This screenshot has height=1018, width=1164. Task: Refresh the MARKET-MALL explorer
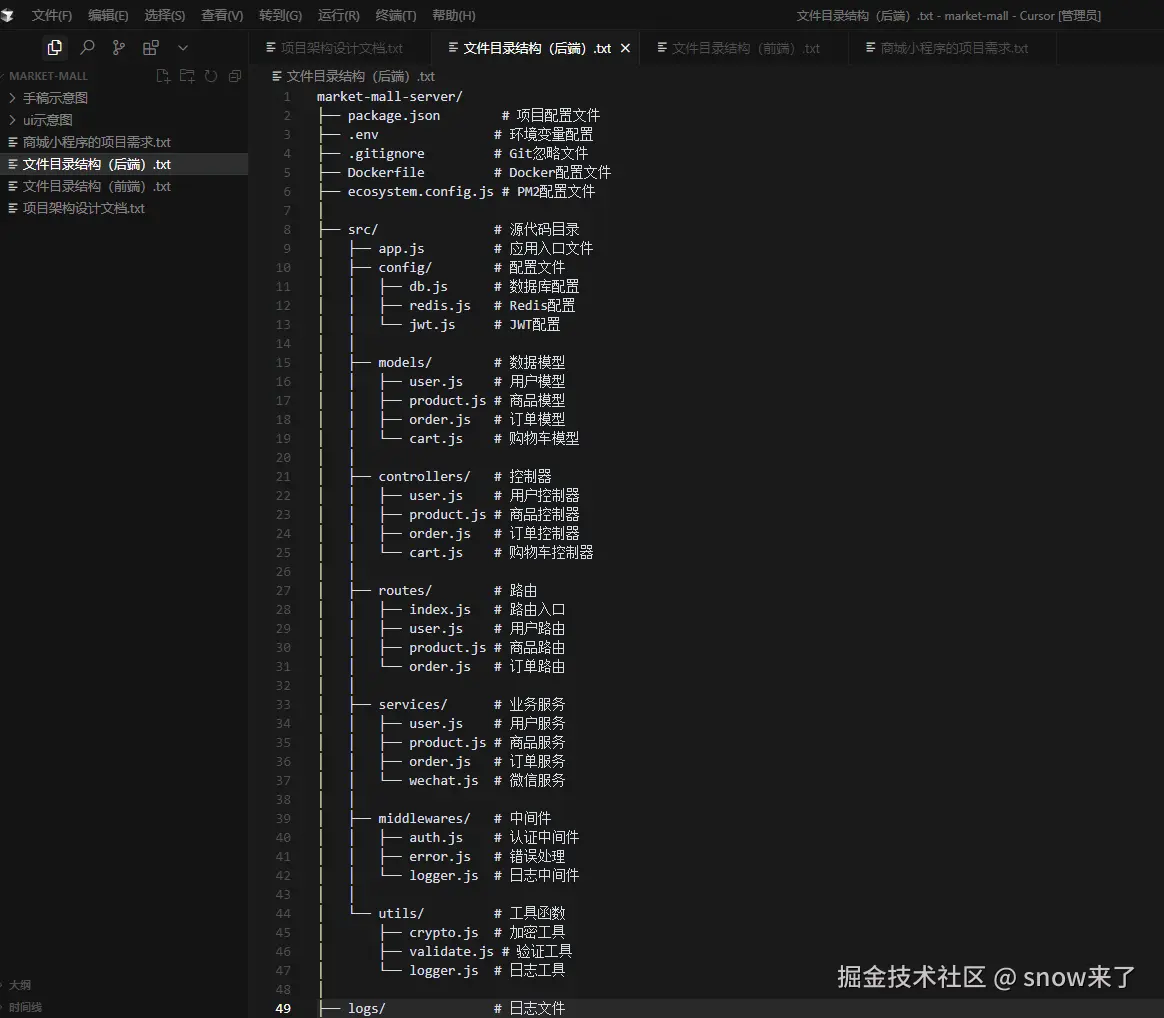tap(211, 76)
